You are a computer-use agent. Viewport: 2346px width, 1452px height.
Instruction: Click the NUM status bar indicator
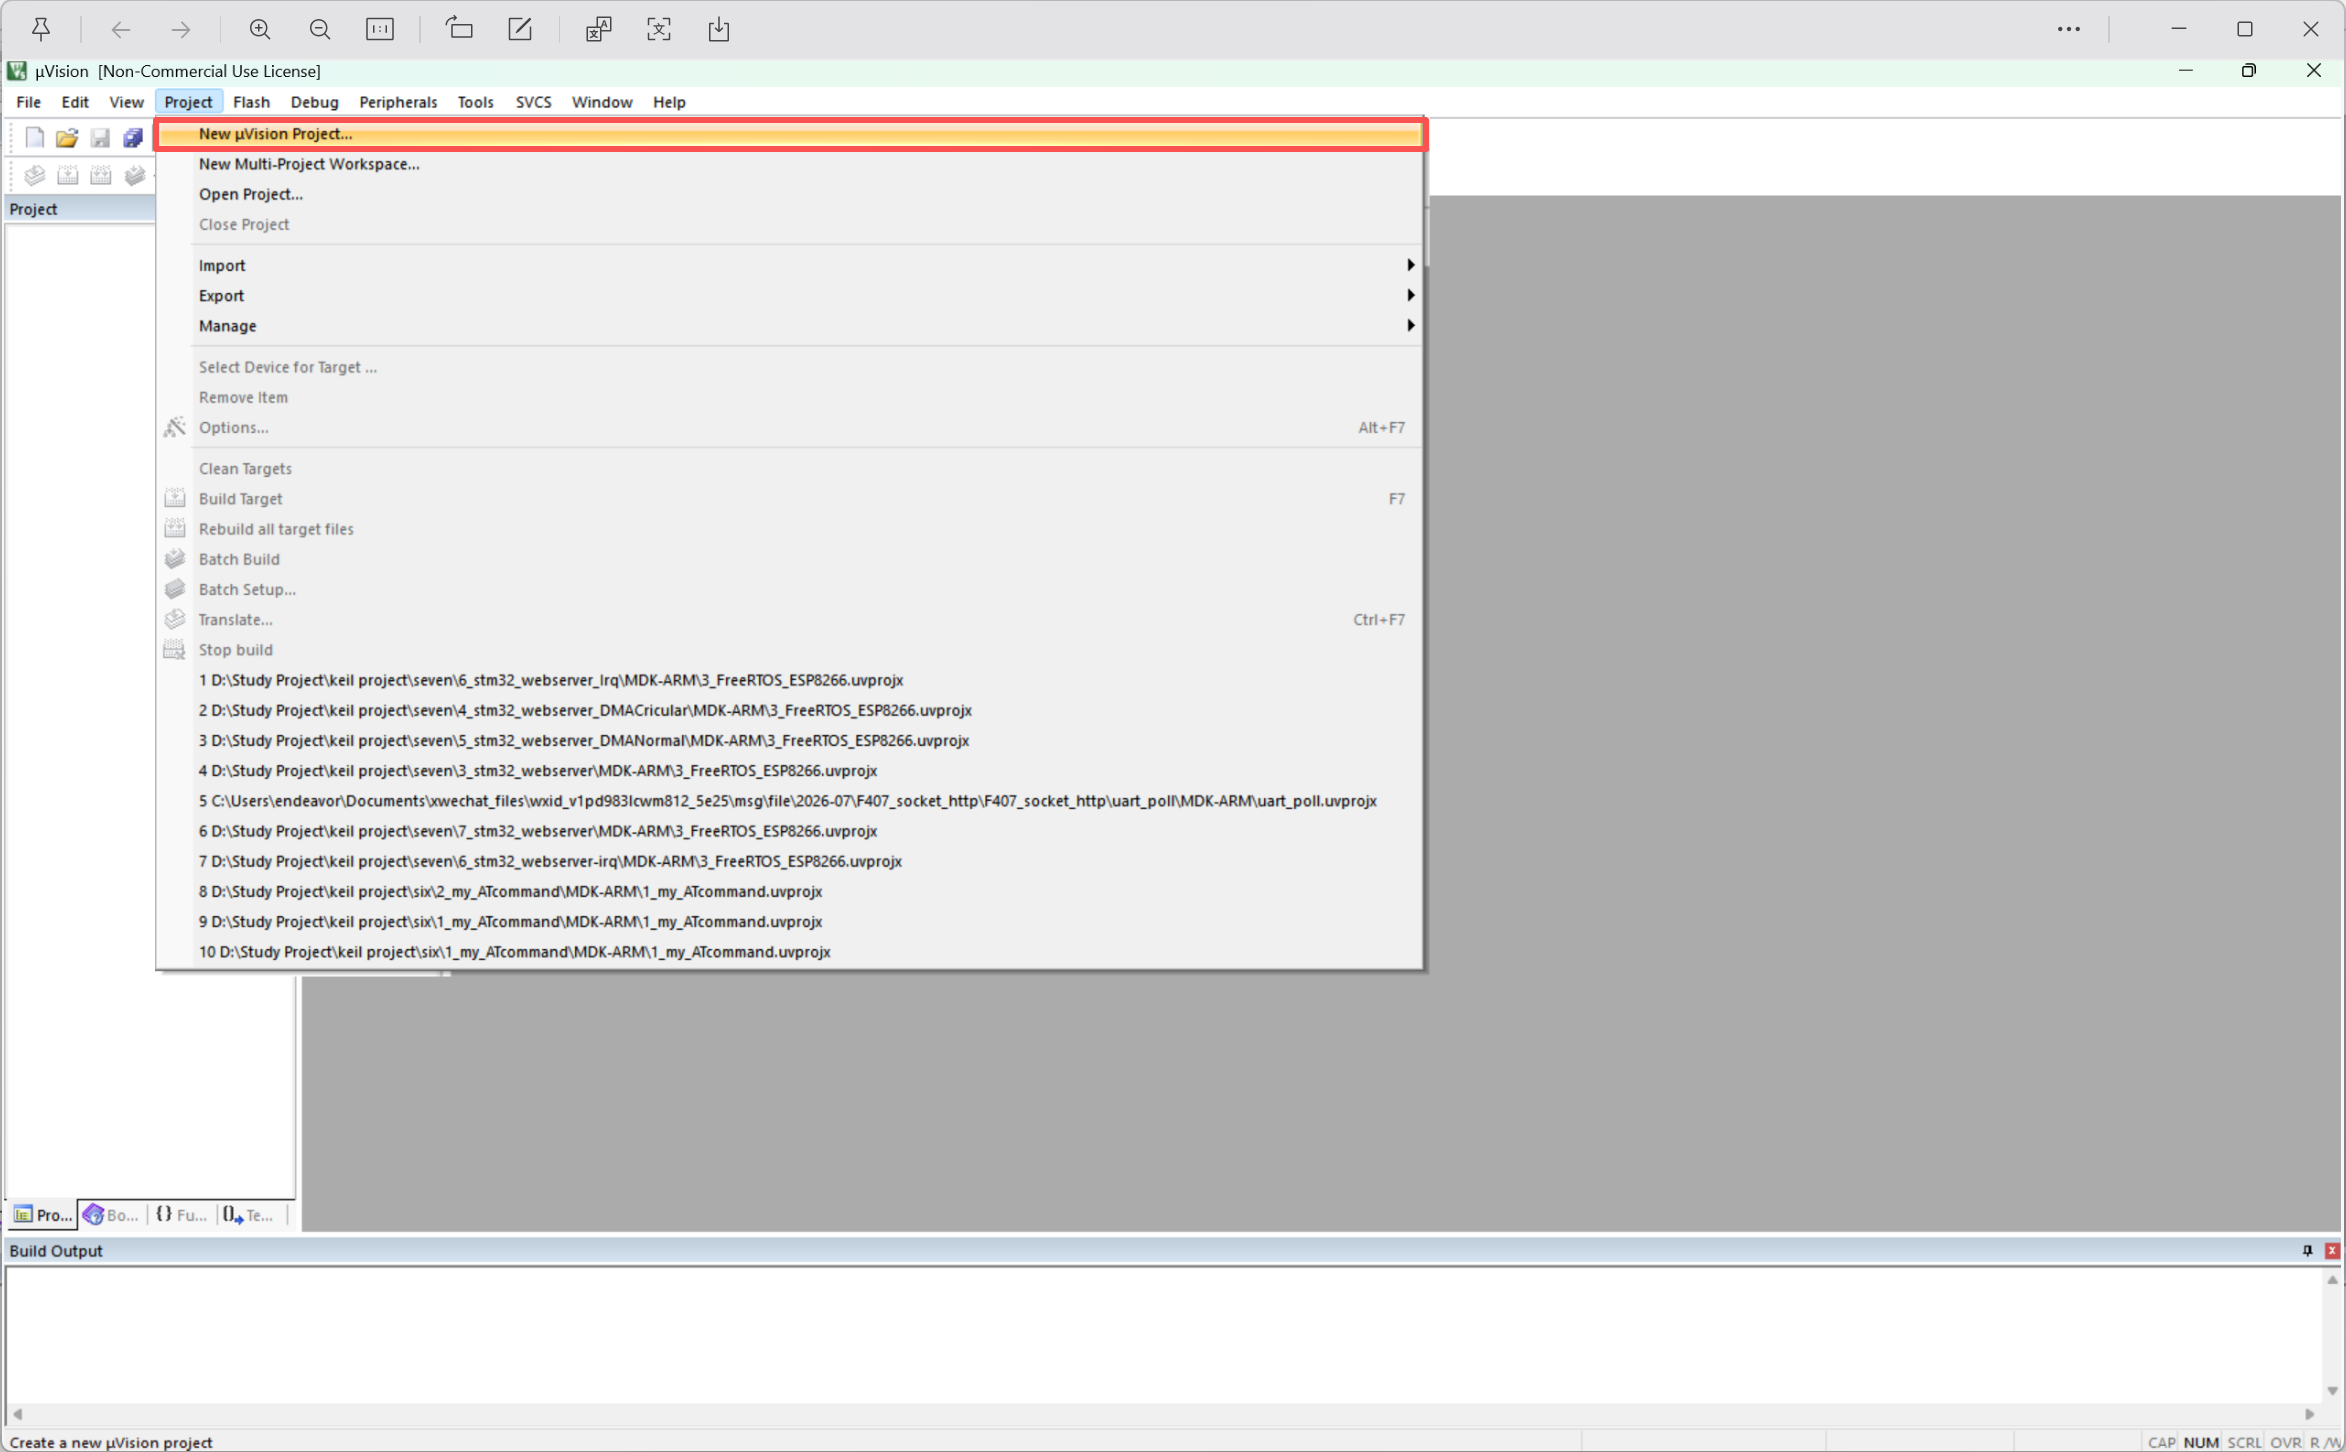pyautogui.click(x=2201, y=1442)
